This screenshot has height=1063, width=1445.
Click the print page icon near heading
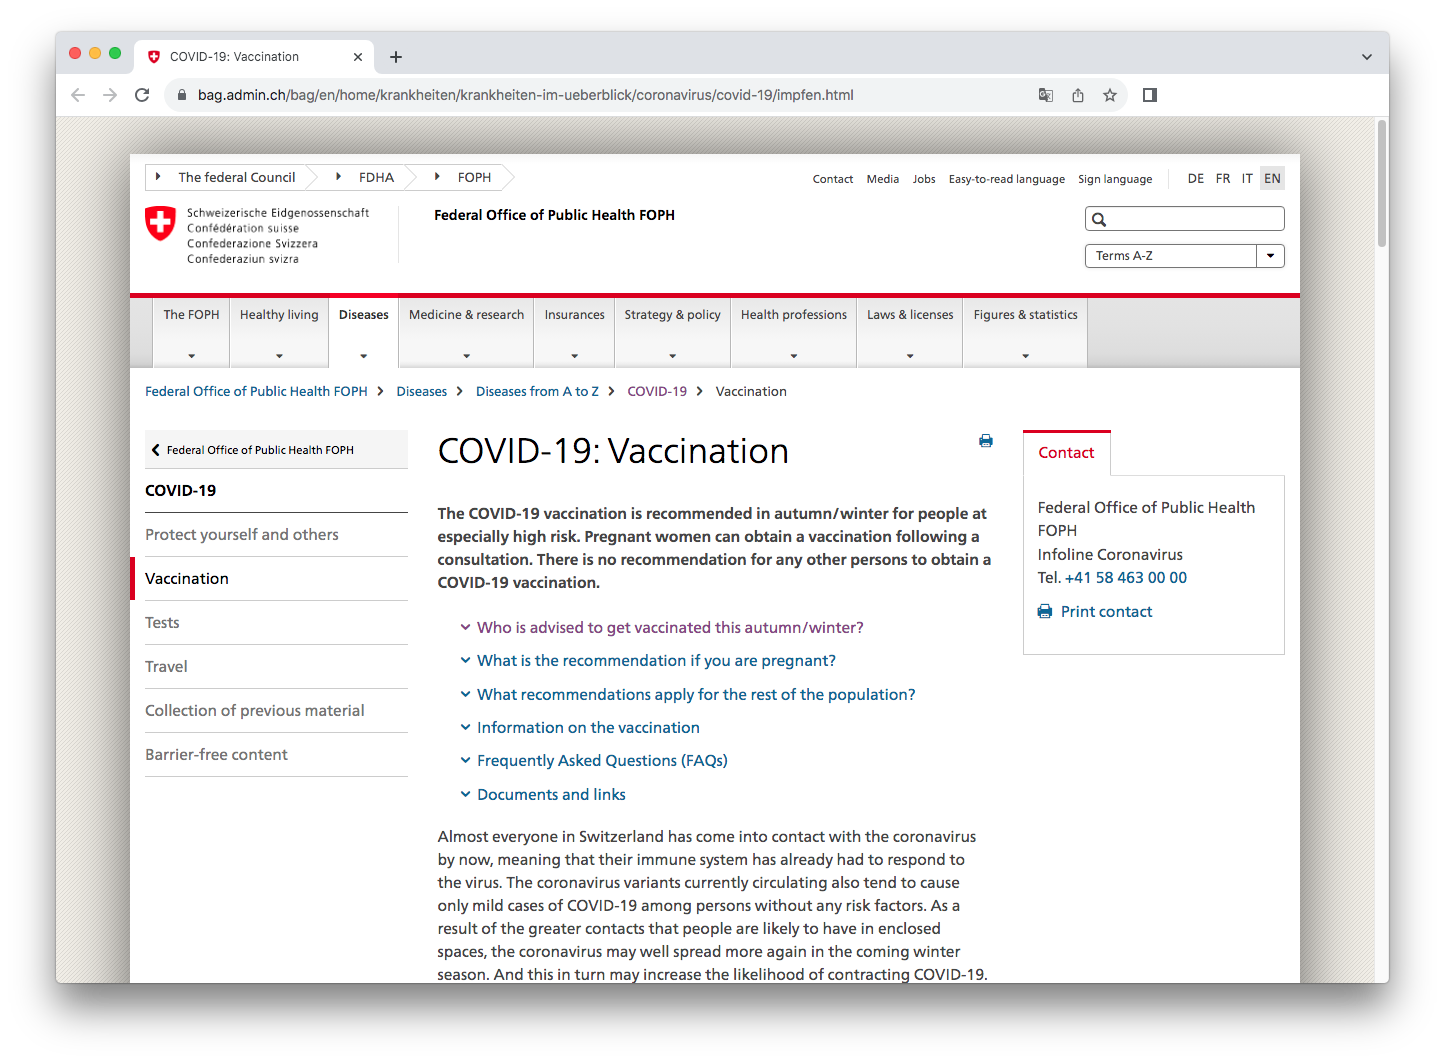(x=986, y=441)
